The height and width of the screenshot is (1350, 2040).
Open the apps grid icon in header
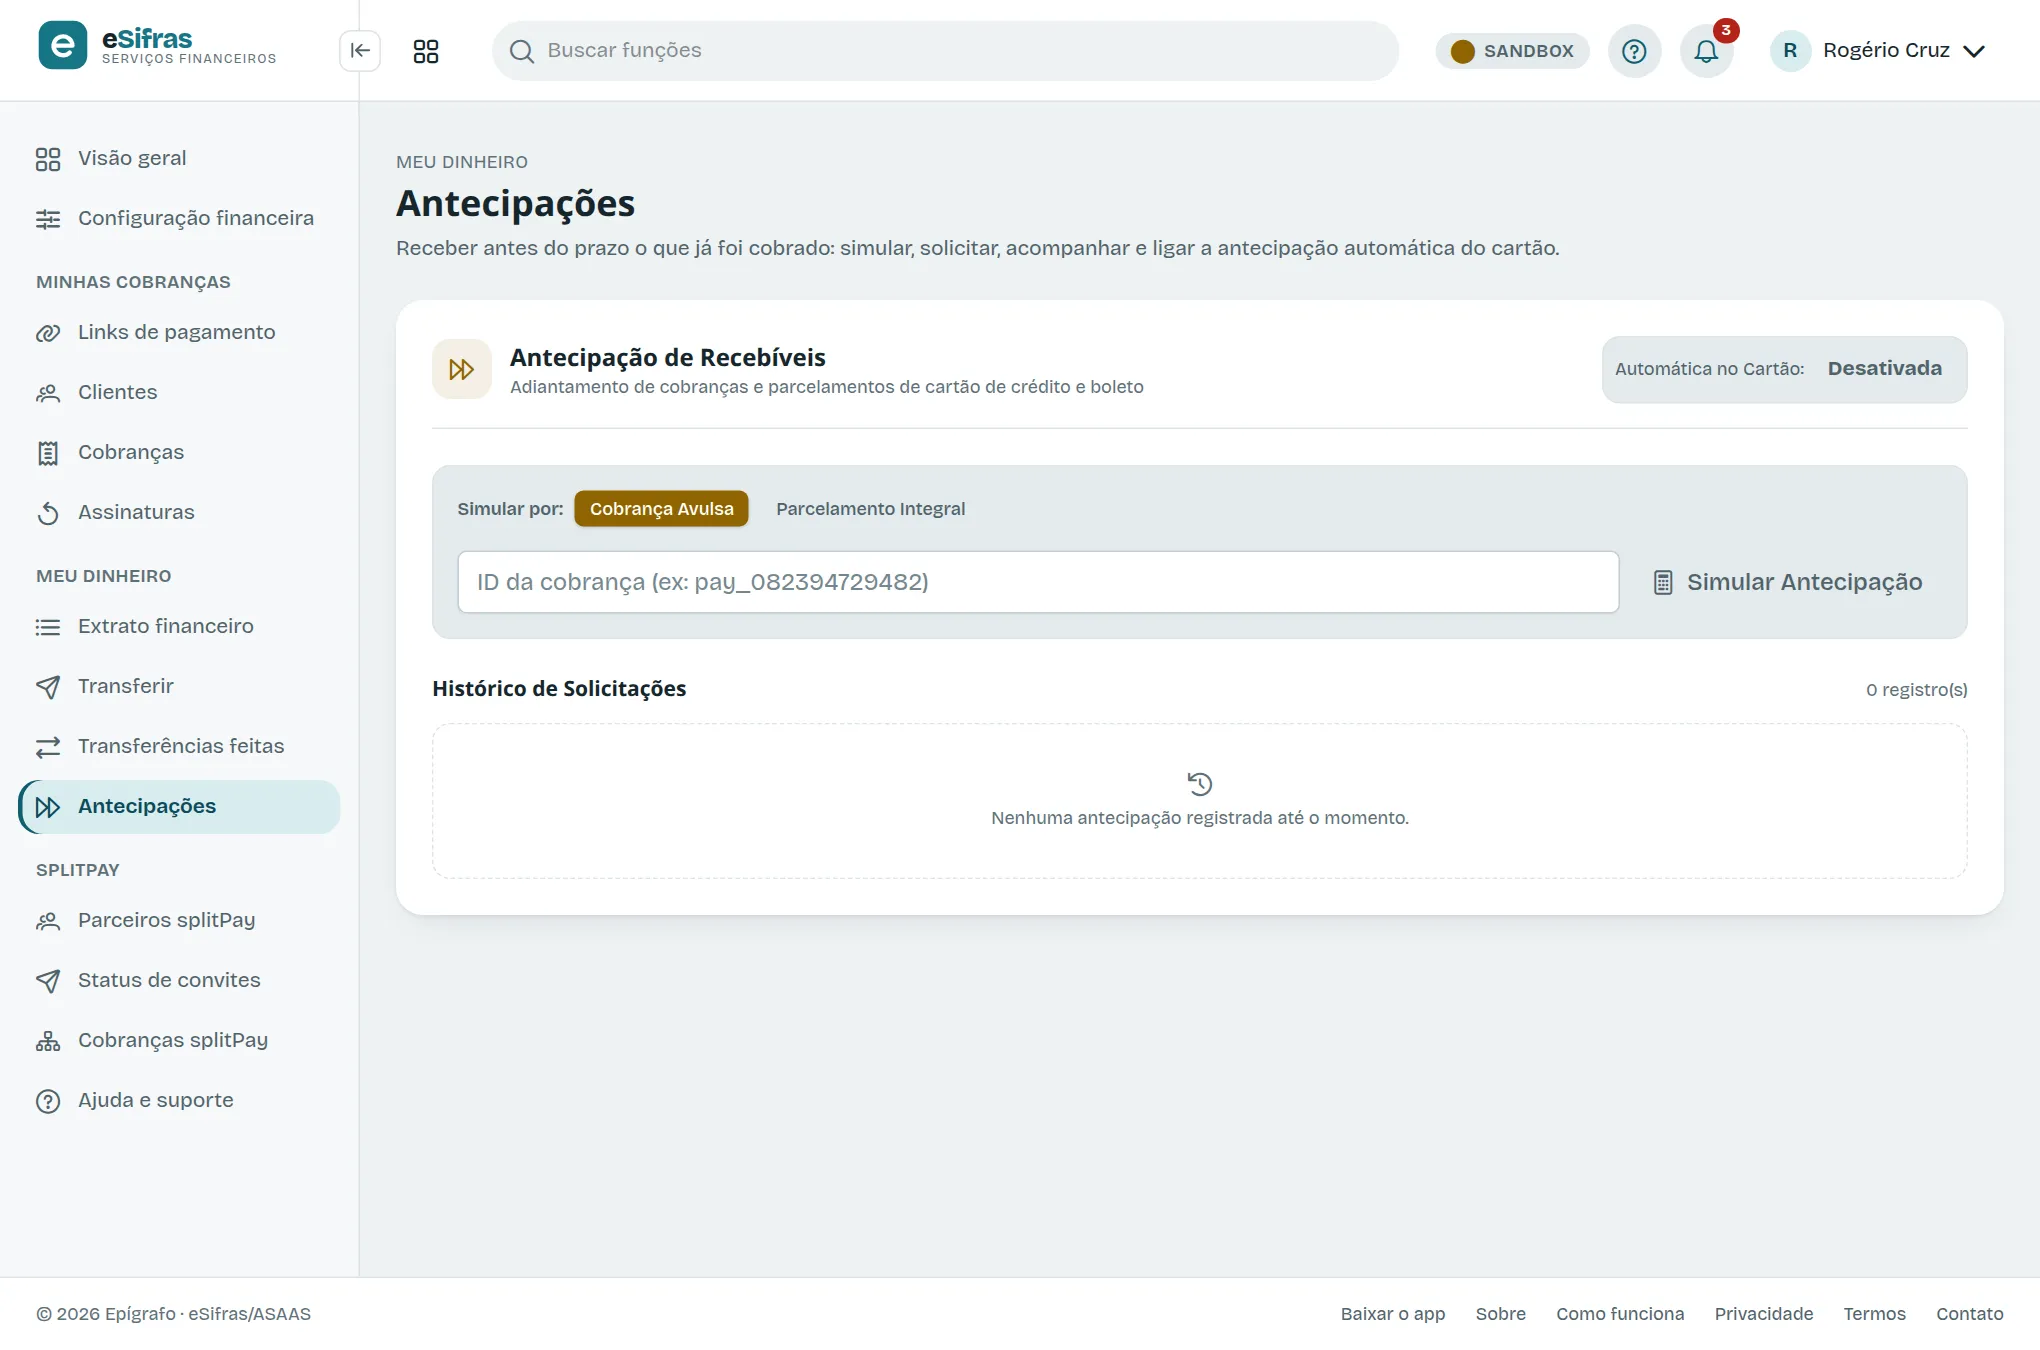click(x=426, y=51)
